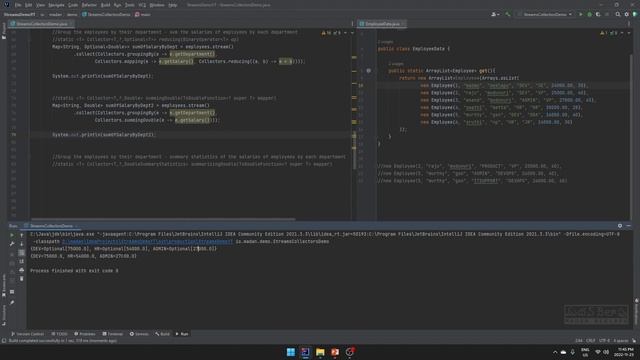Image resolution: width=640 pixels, height=360 pixels.
Task: Rerun the program in the Run panel
Action: (x=12, y=235)
